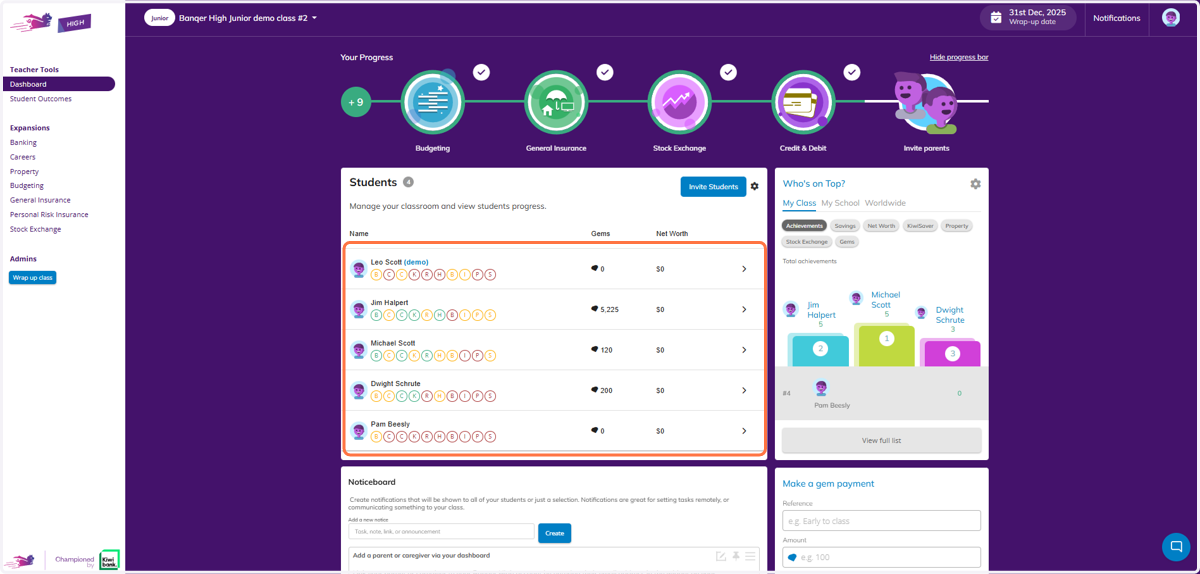This screenshot has width=1200, height=574.
Task: Focus the gem payment Amount field
Action: [881, 557]
